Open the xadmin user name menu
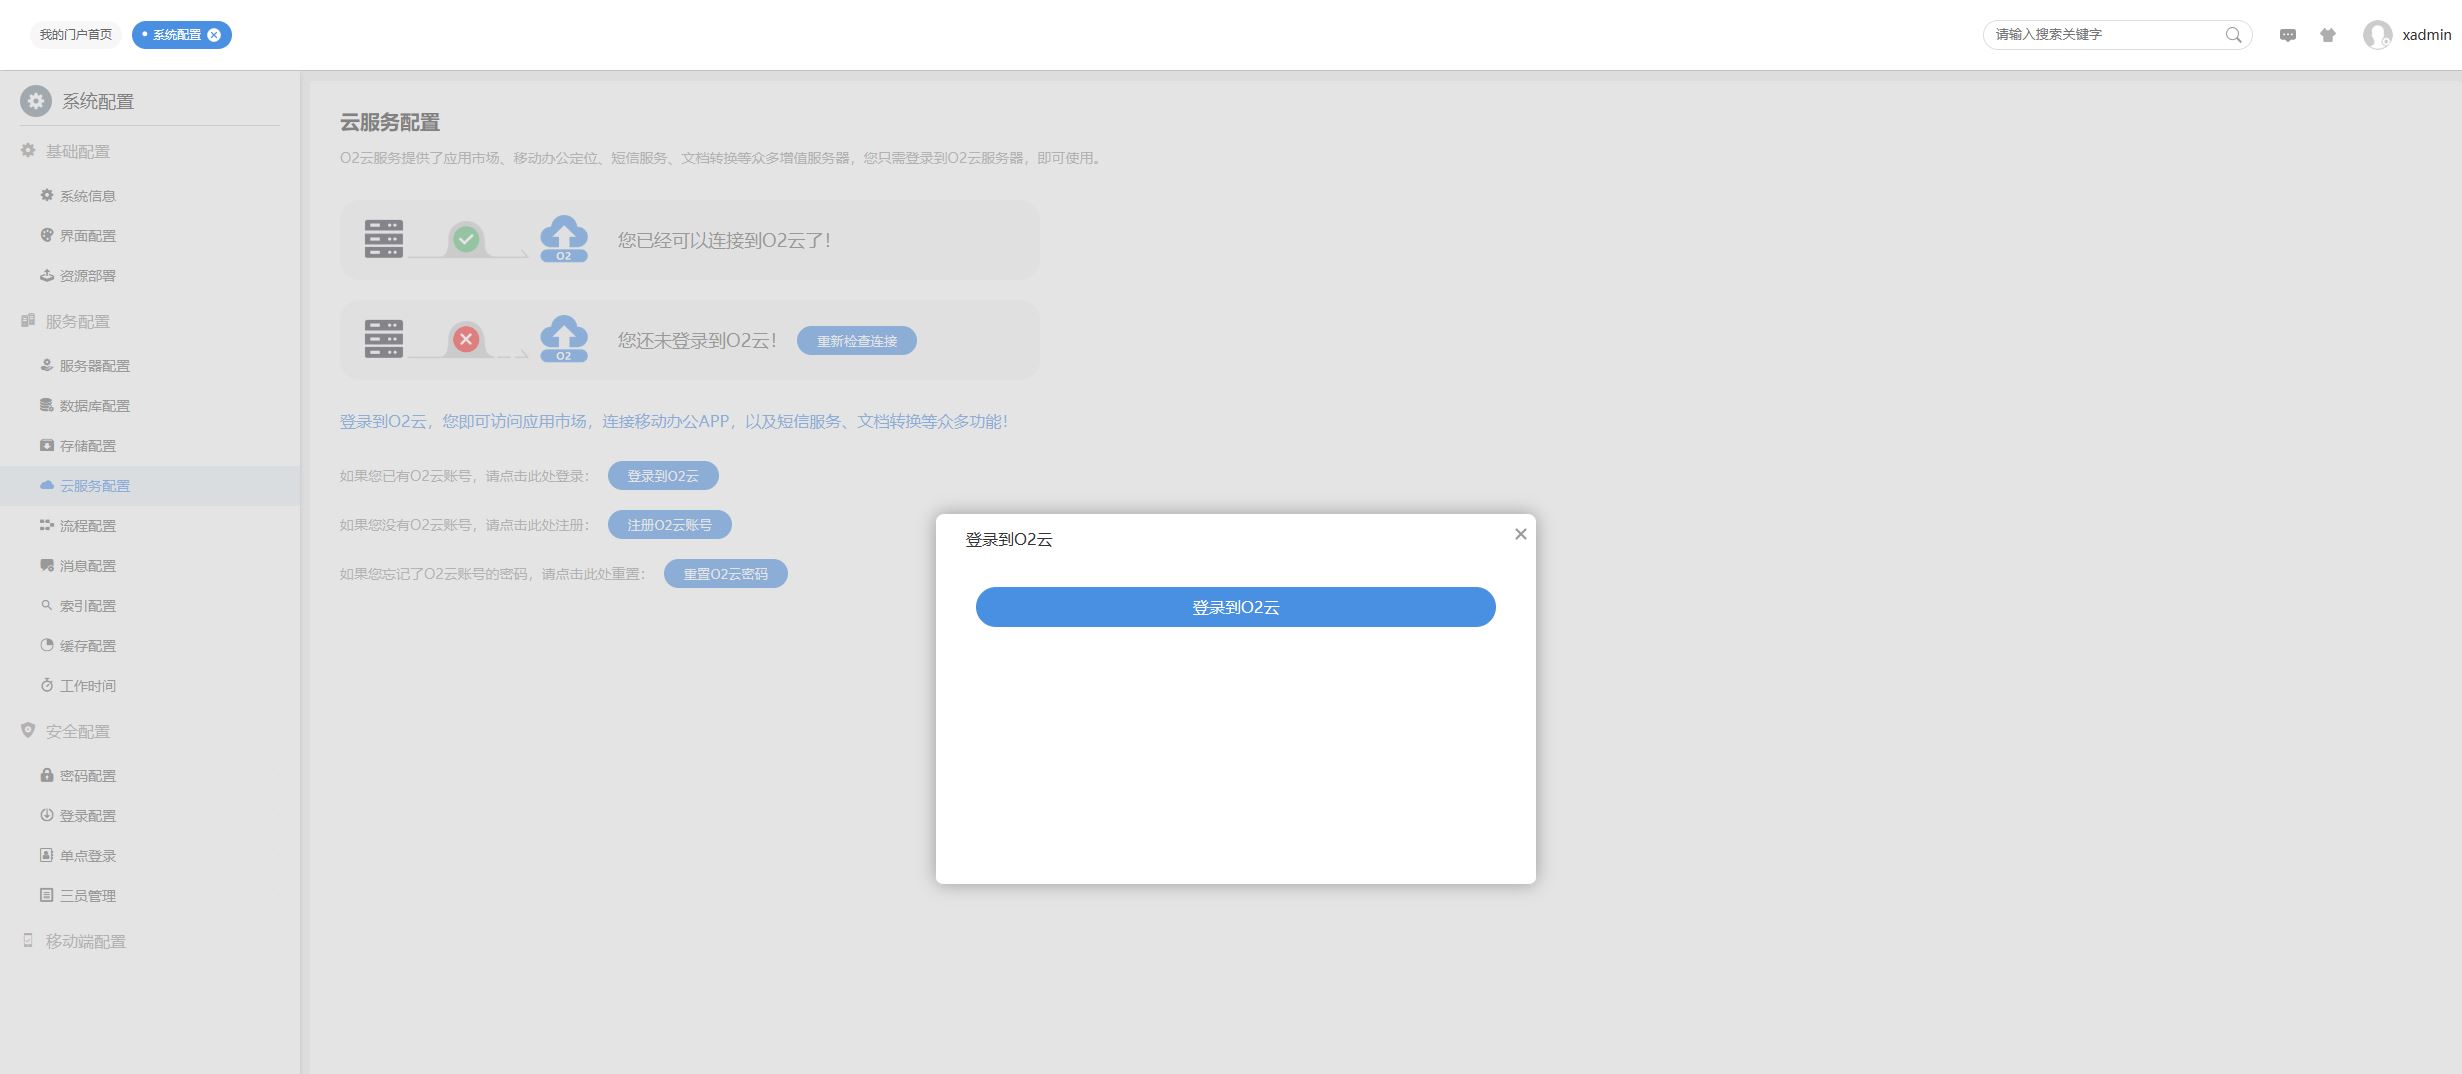The image size is (2462, 1074). click(x=2427, y=35)
